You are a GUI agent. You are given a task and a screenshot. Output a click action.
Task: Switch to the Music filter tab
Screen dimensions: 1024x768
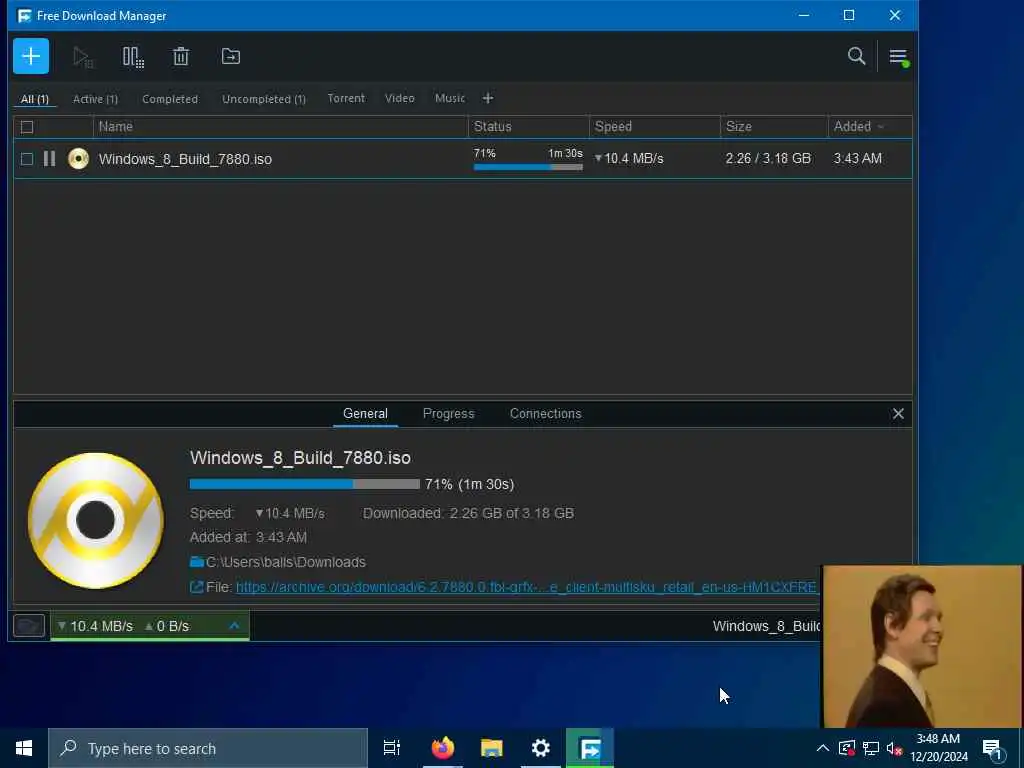pyautogui.click(x=450, y=98)
